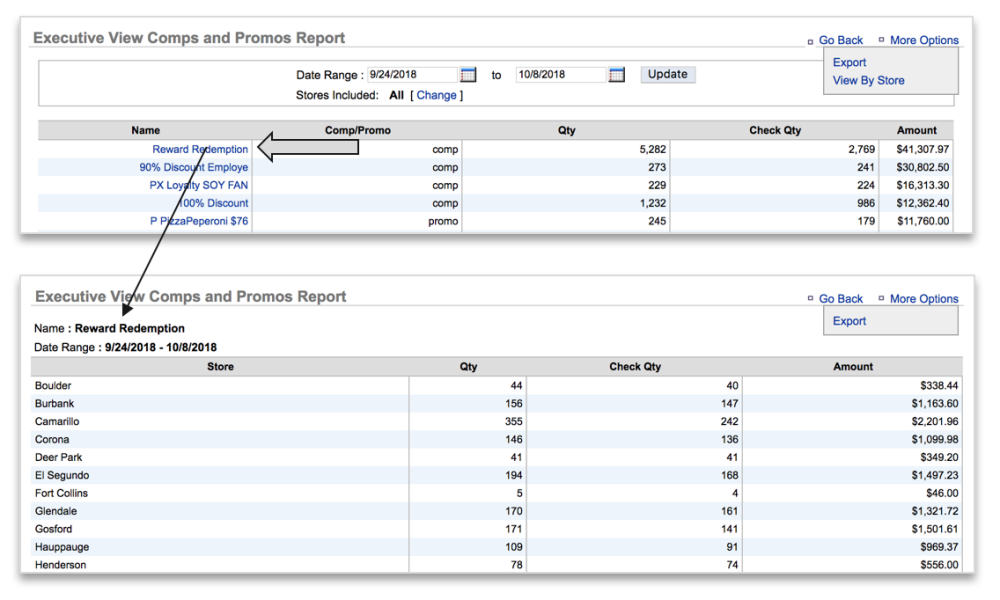
Task: Click Go Back in the top report
Action: pyautogui.click(x=840, y=40)
